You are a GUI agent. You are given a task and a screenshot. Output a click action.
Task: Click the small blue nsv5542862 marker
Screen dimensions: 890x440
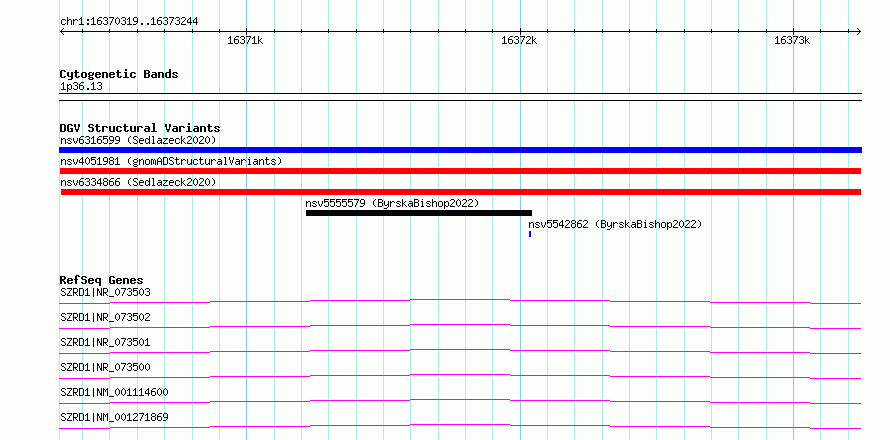(530, 234)
